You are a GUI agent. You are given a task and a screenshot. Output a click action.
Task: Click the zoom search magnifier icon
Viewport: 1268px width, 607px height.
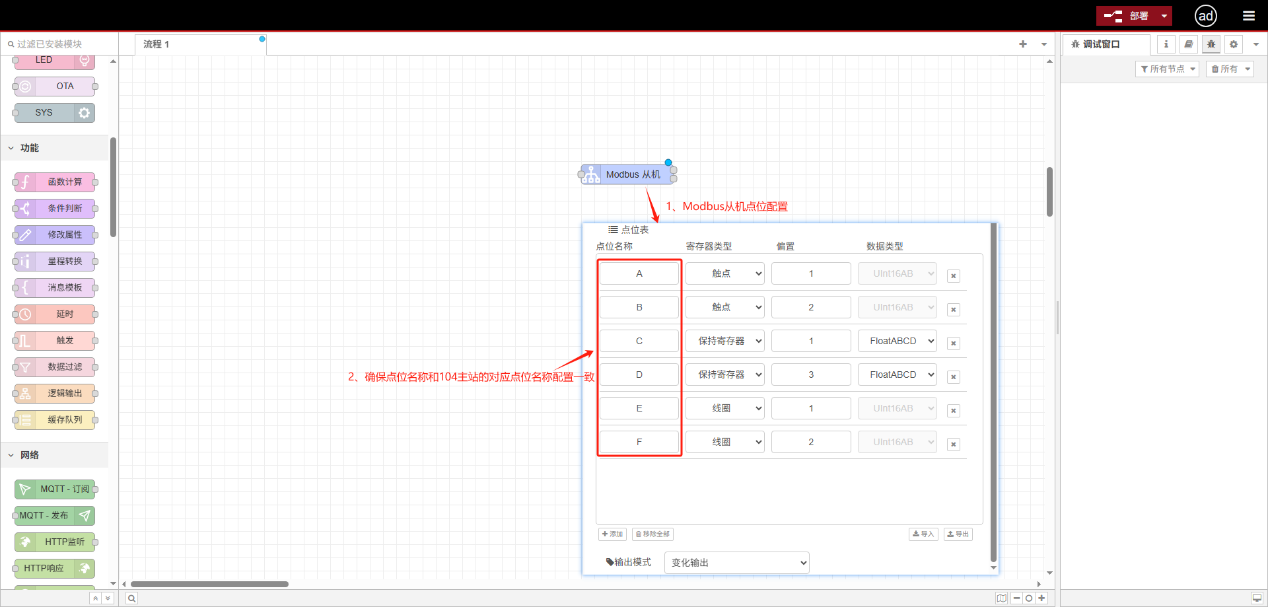pyautogui.click(x=131, y=597)
